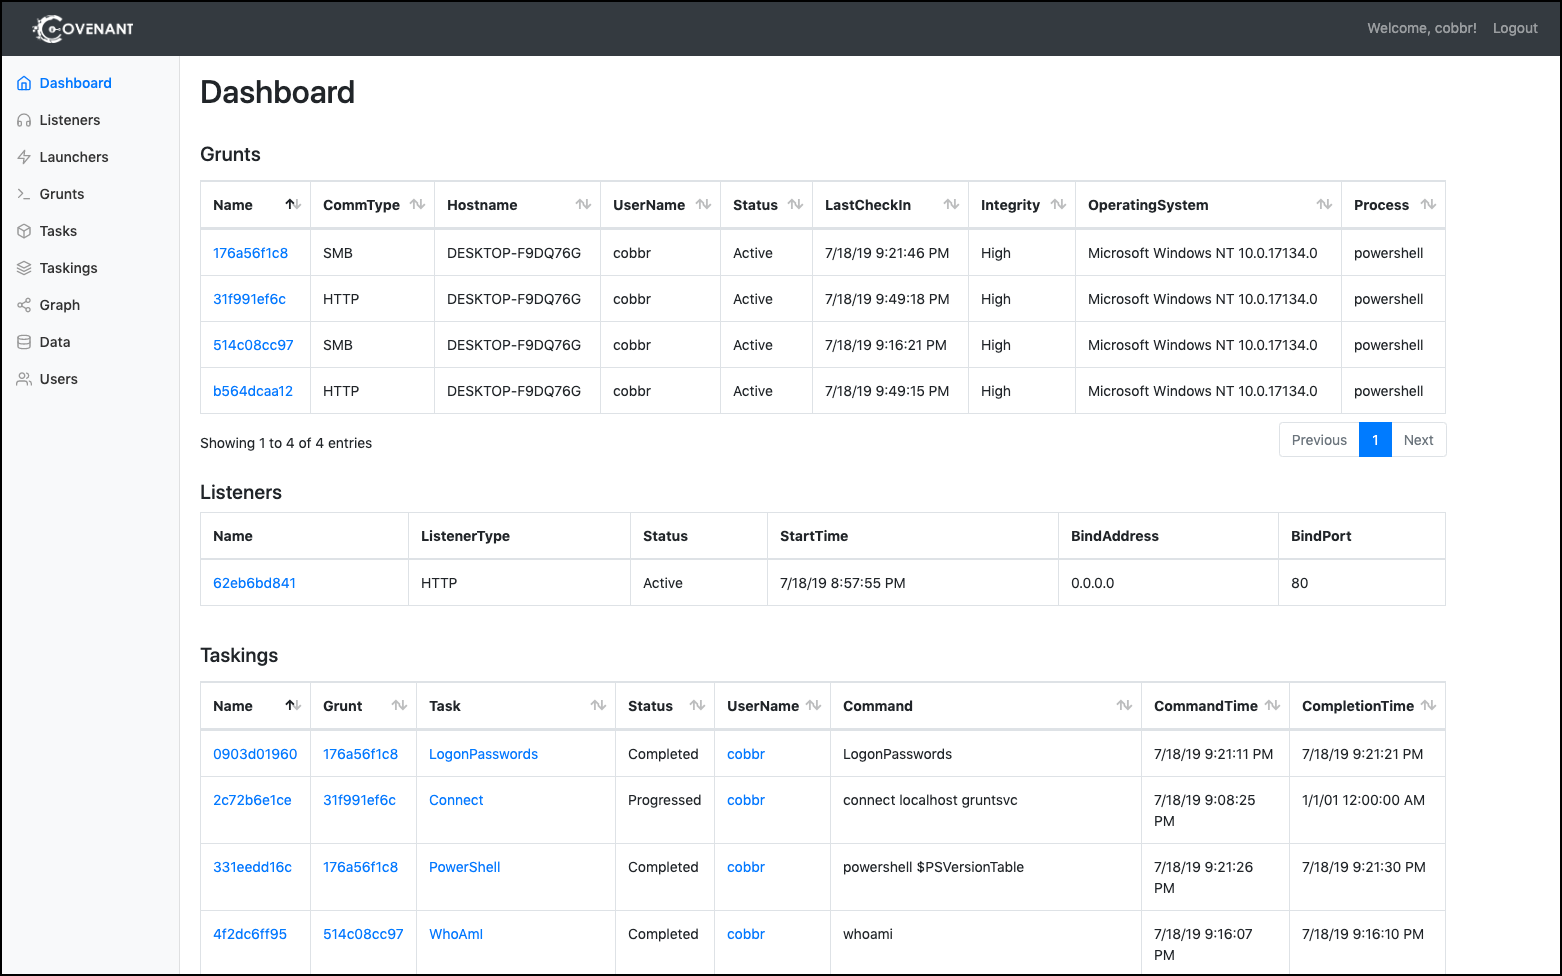Screen dimensions: 1562x976
Task: Open Data via the database icon
Action: (x=24, y=342)
